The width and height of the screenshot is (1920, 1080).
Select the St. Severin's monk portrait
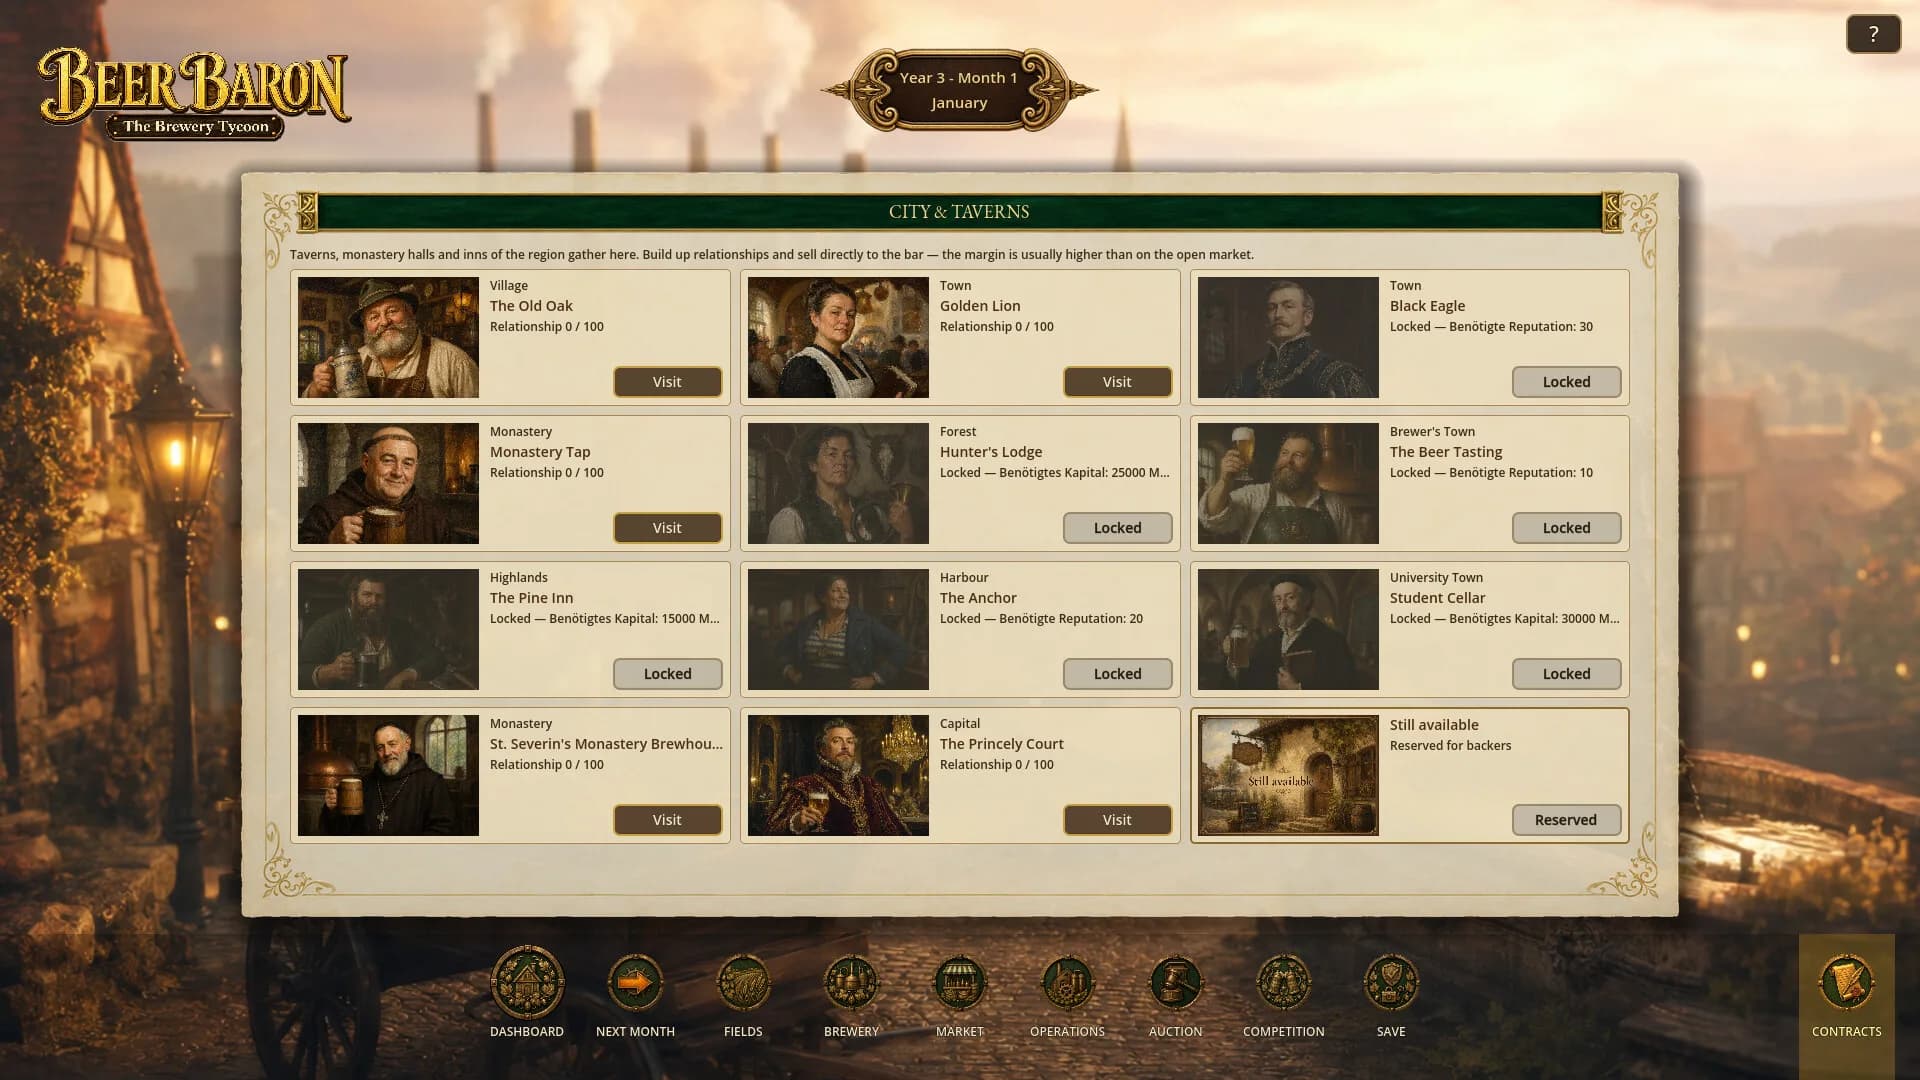click(388, 775)
